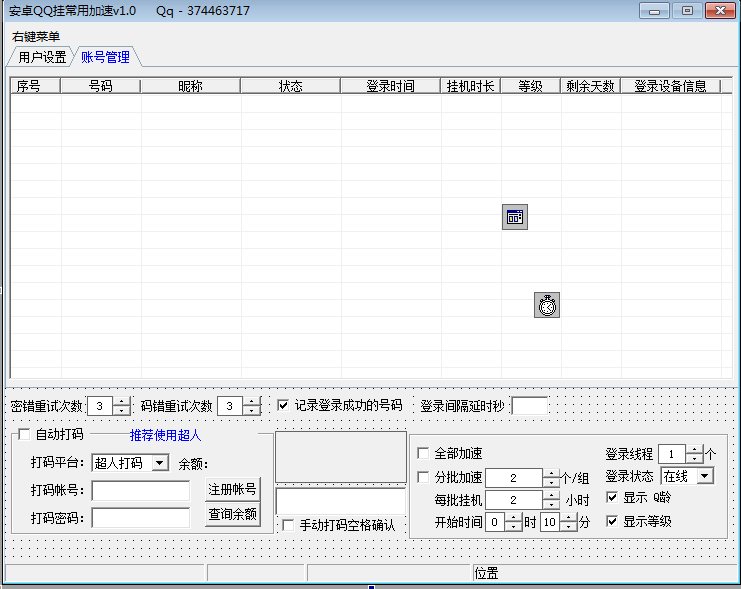Focus the 打码密码 text box

click(140, 518)
